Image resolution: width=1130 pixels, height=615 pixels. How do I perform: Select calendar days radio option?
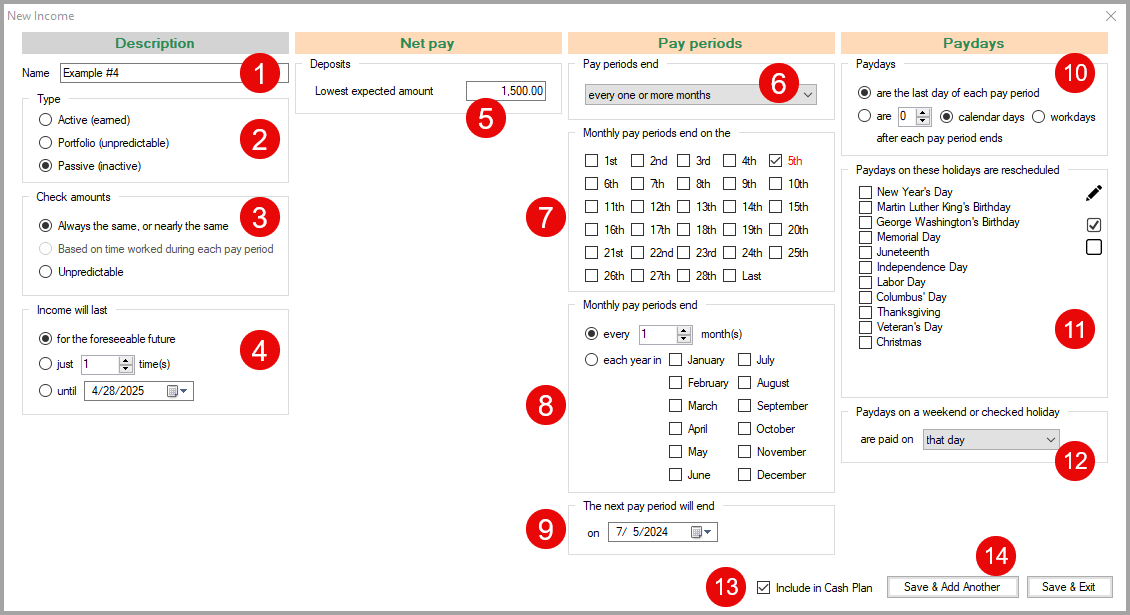tap(946, 116)
